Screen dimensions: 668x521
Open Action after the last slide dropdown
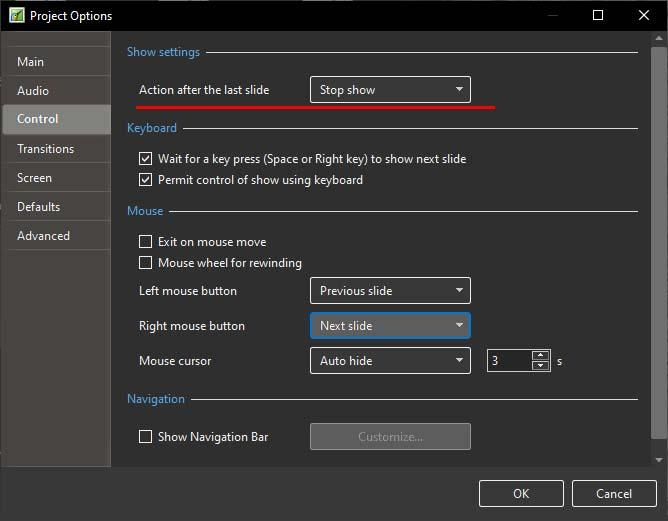pos(390,89)
